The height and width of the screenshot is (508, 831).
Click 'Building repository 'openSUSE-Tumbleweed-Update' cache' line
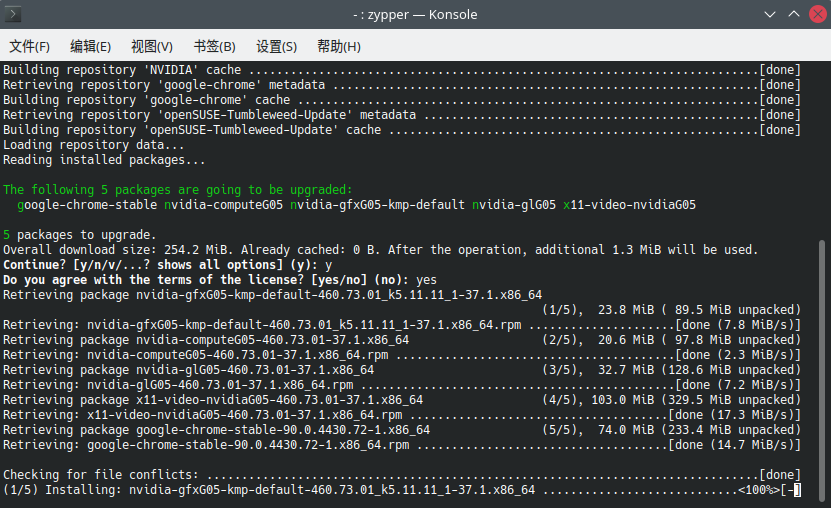tap(401, 130)
